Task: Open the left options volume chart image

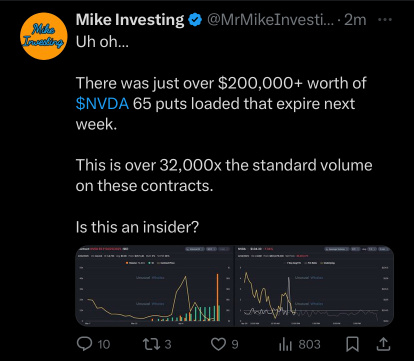Action: (155, 286)
